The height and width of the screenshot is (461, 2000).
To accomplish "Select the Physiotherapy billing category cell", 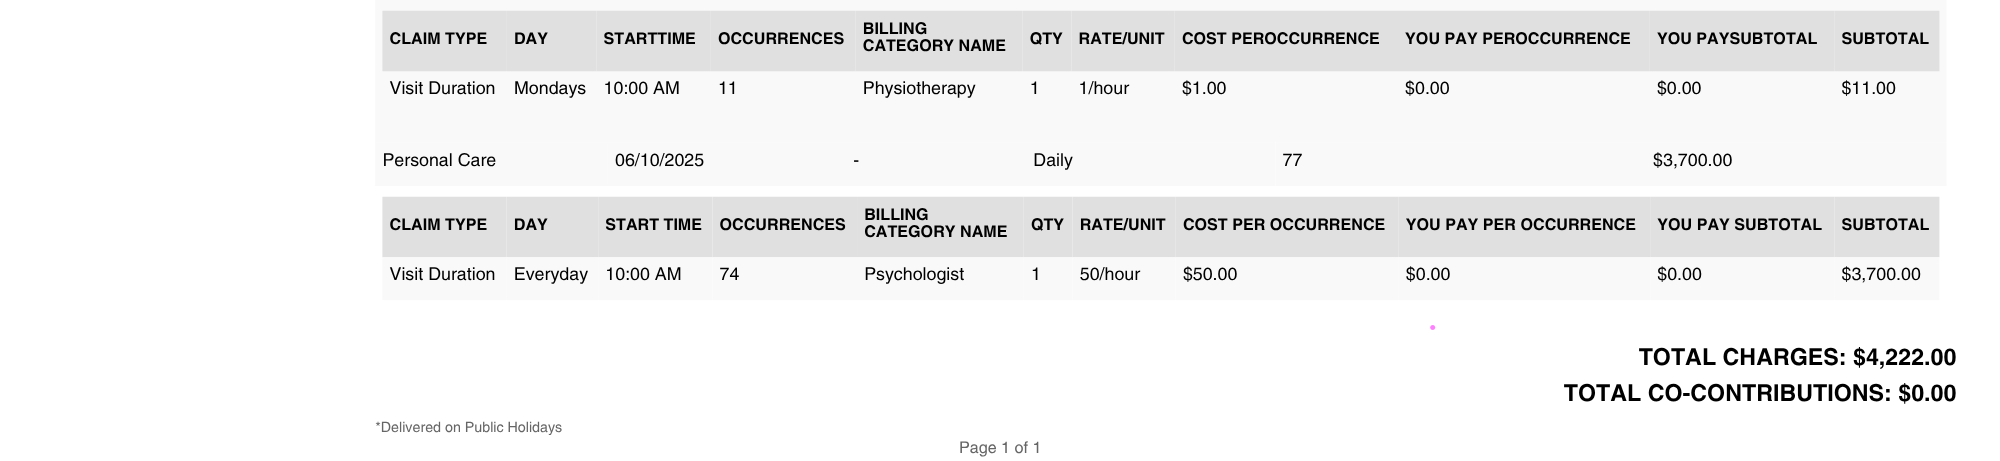I will coord(918,88).
